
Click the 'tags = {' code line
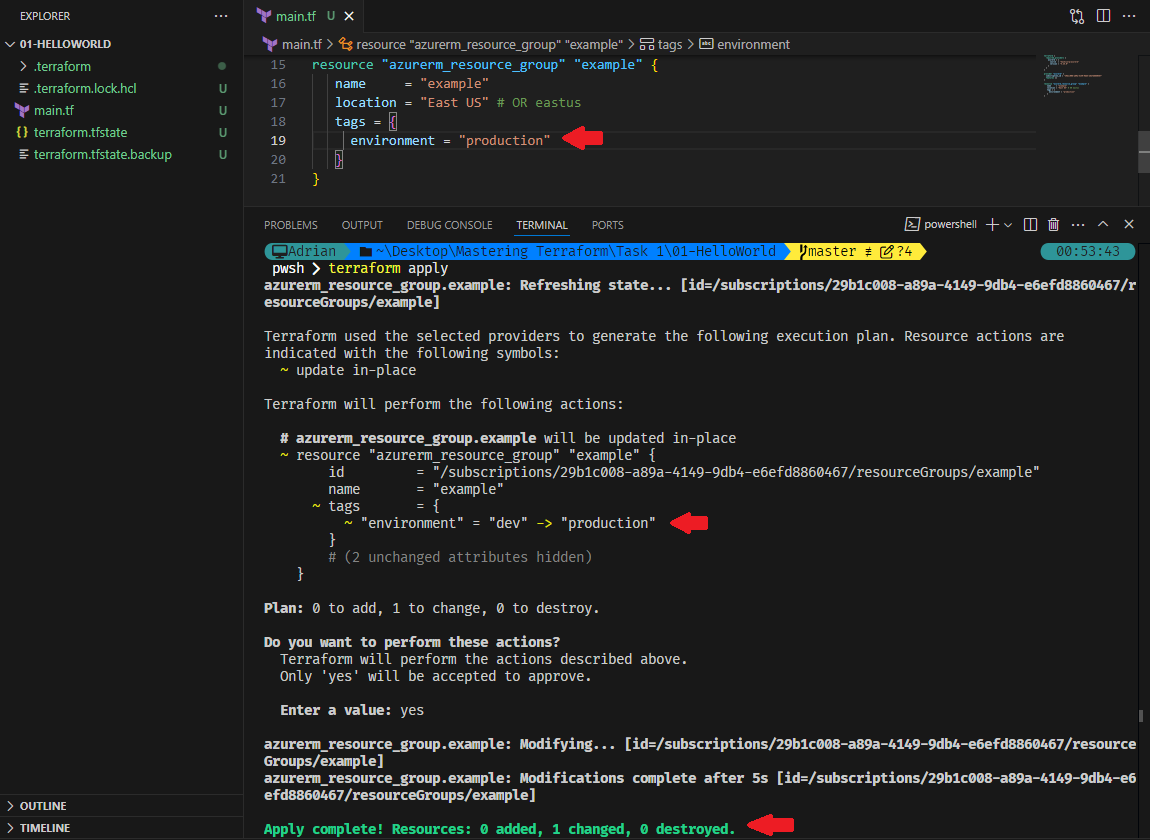pyautogui.click(x=366, y=122)
